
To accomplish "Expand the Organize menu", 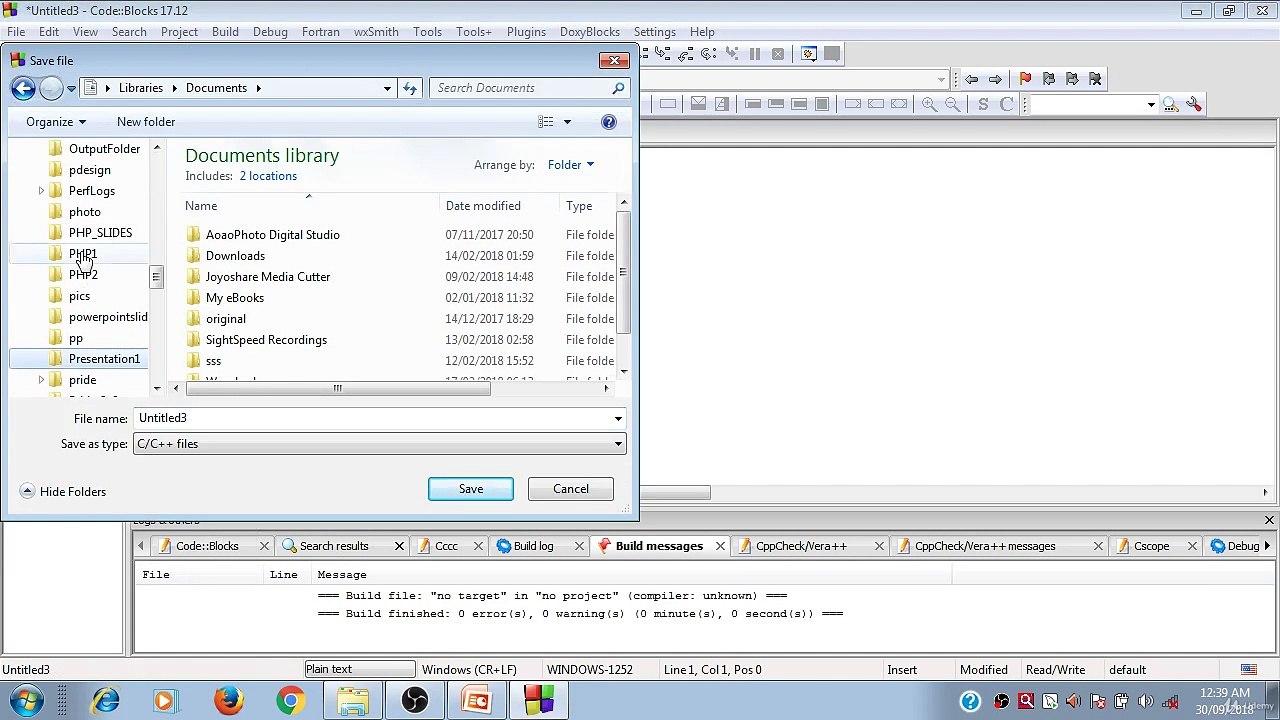I will pyautogui.click(x=56, y=122).
